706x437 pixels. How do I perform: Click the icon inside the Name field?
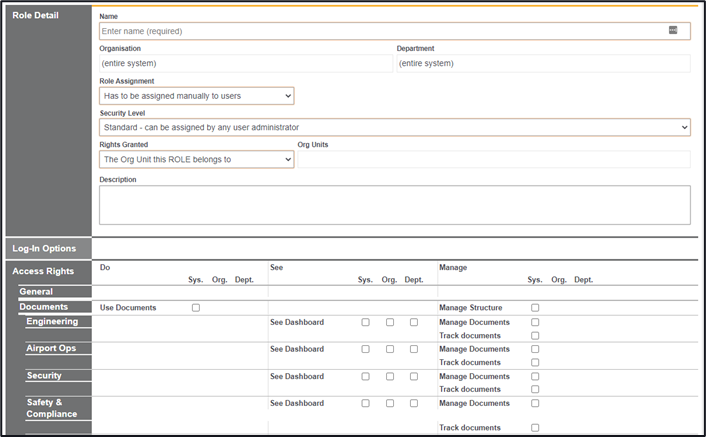click(x=673, y=30)
